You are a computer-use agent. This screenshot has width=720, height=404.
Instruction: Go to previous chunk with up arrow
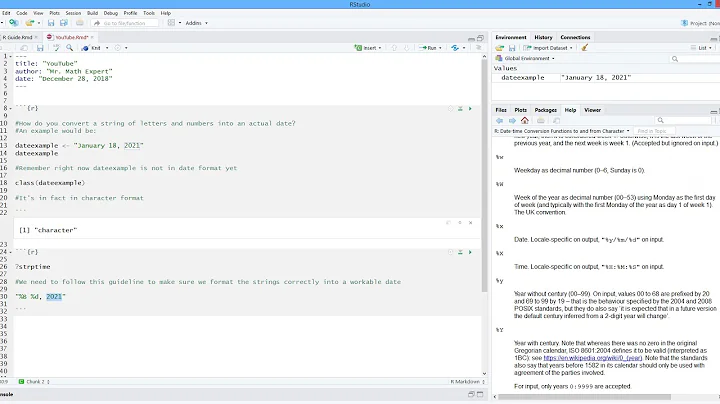click(394, 48)
